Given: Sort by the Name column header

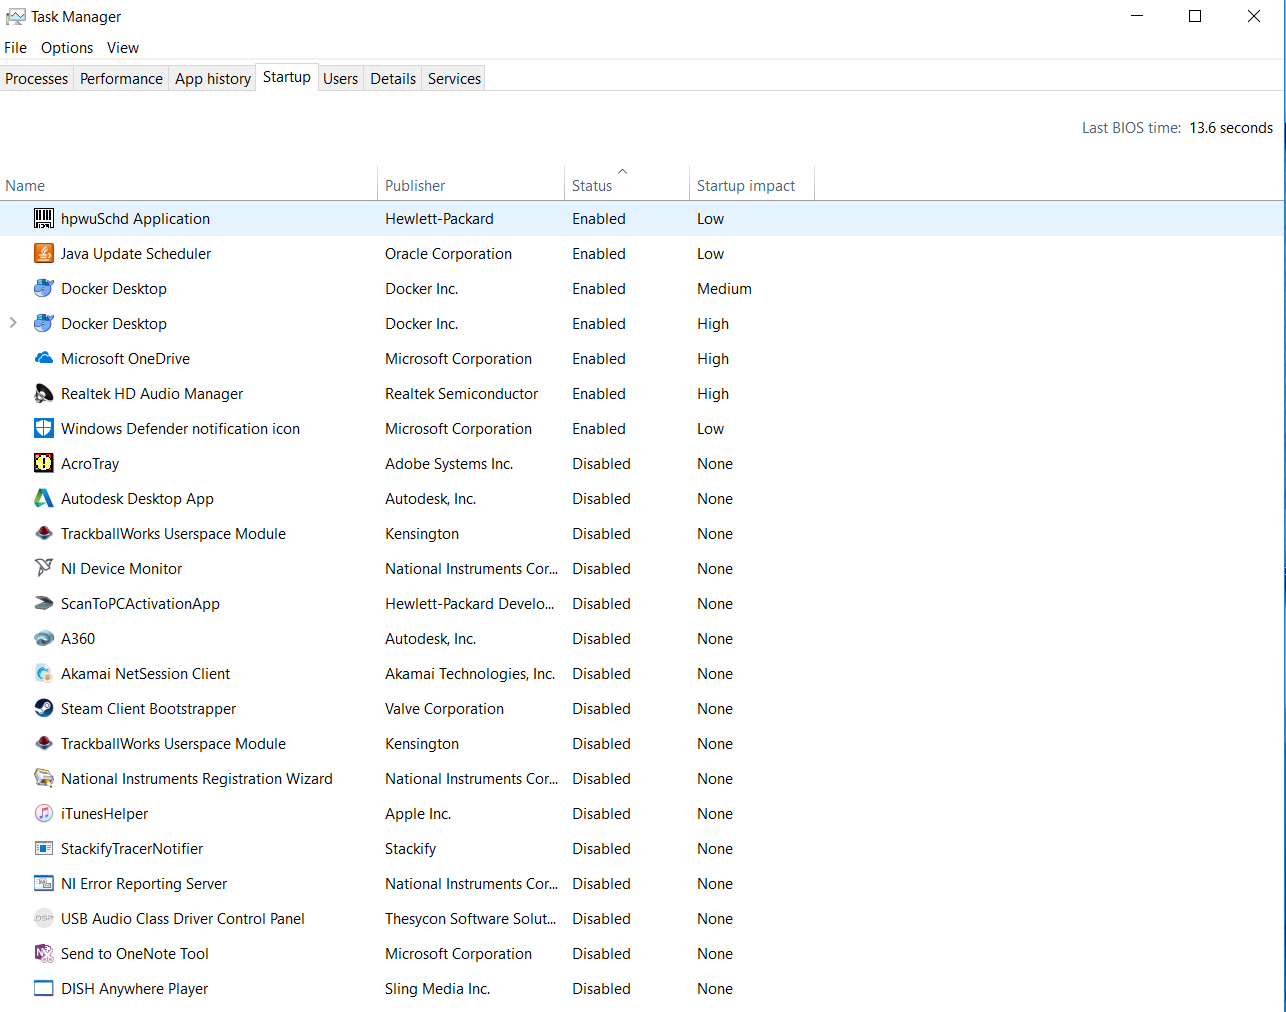Looking at the screenshot, I should pyautogui.click(x=188, y=185).
